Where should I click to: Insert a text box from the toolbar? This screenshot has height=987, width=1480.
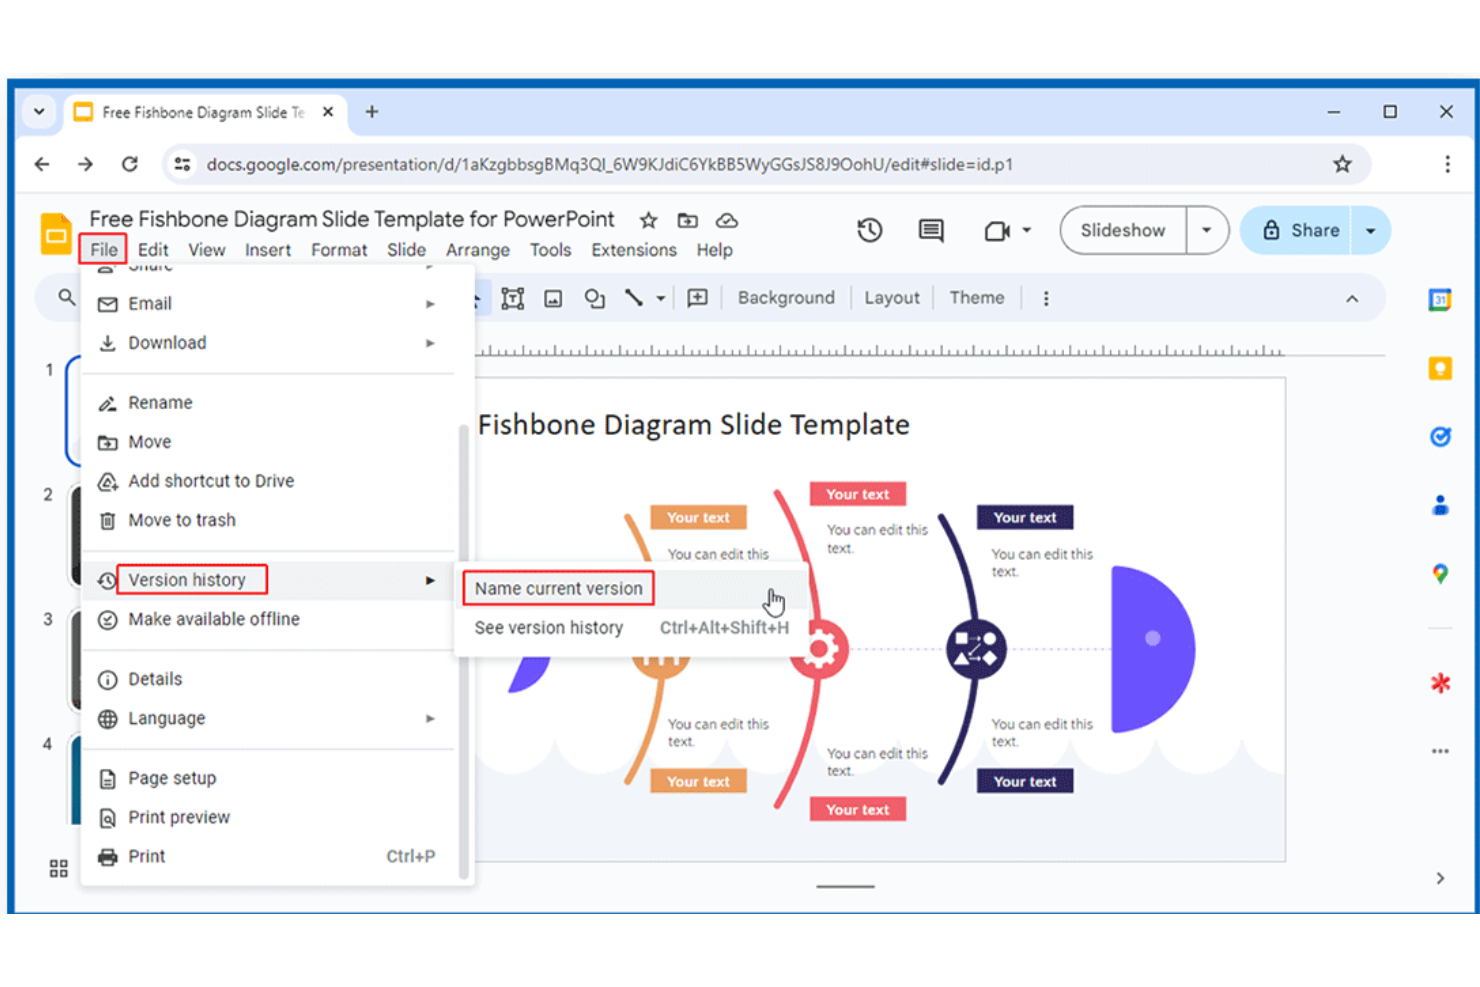point(512,298)
